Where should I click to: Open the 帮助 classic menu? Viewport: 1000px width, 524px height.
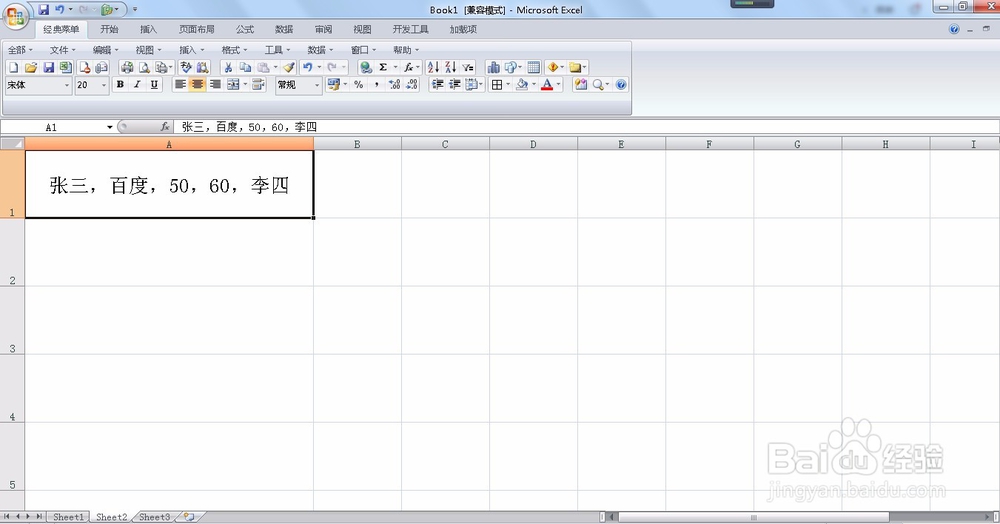406,50
